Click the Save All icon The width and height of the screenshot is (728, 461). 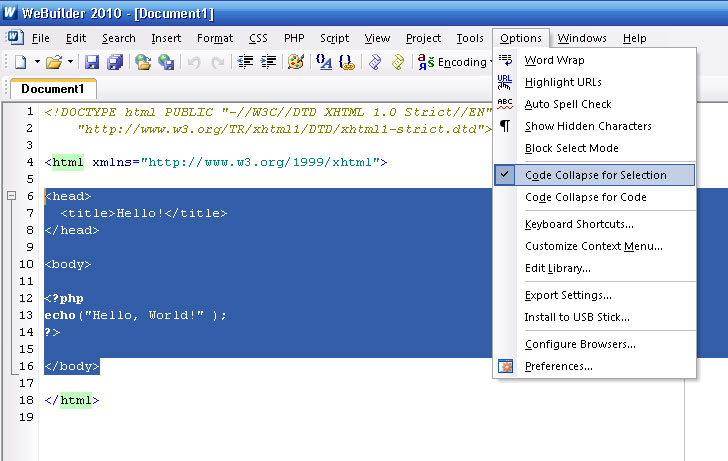(x=115, y=62)
